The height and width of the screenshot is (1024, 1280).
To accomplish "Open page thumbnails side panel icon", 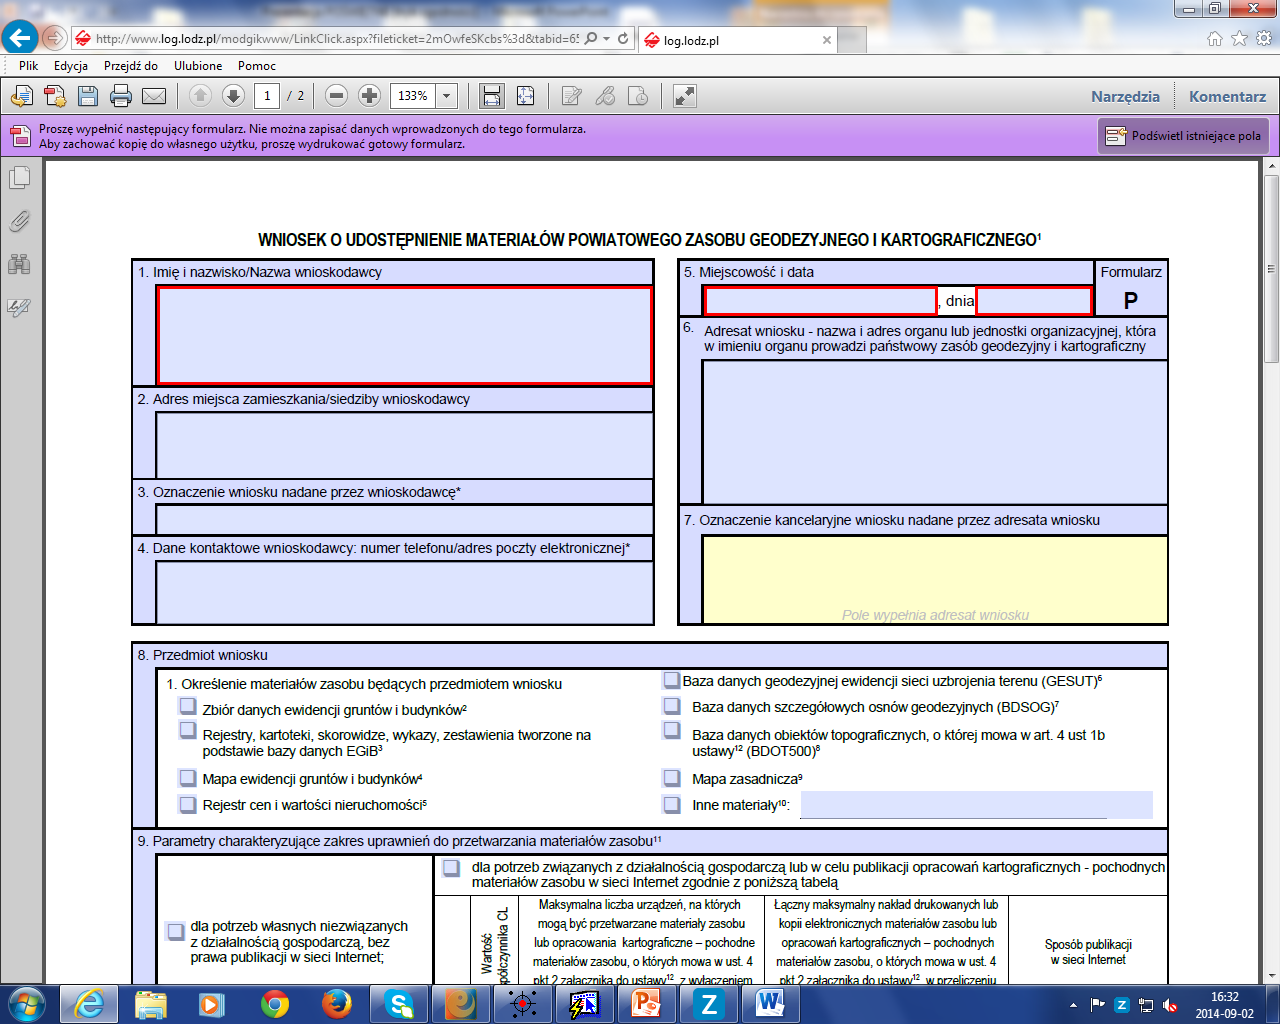I will coord(19,178).
